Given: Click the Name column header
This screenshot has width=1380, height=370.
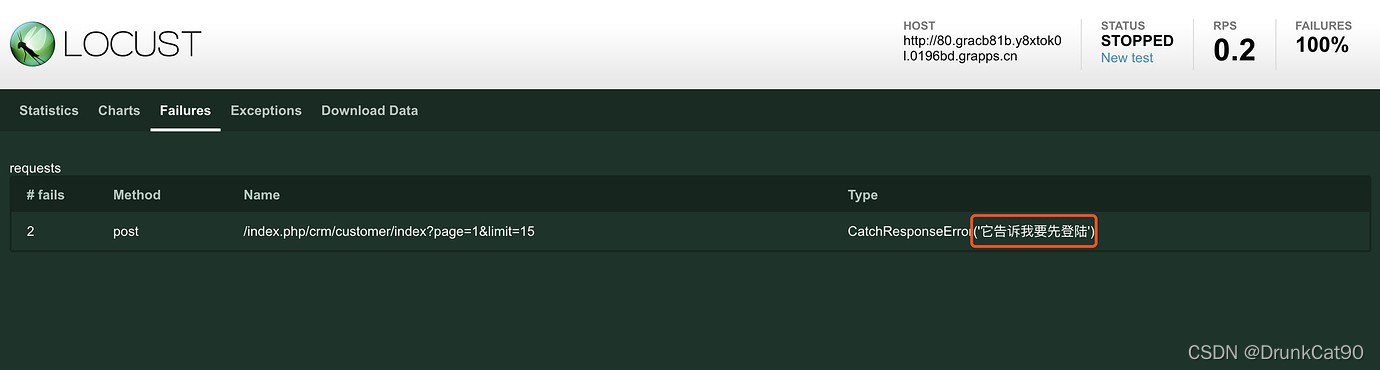Looking at the screenshot, I should coord(262,195).
